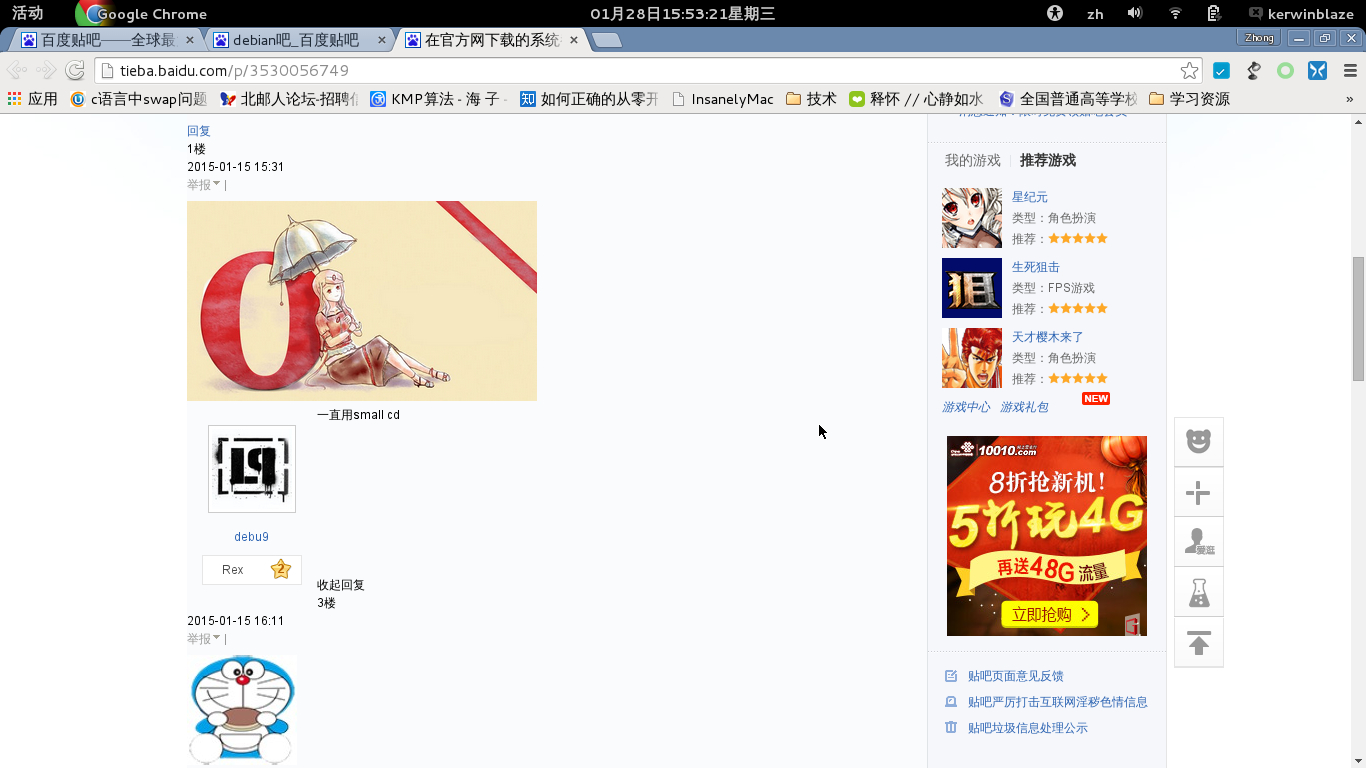Expand the 举报 dropdown under 15:31 post
Viewport: 1366px width, 768px height.
click(204, 185)
